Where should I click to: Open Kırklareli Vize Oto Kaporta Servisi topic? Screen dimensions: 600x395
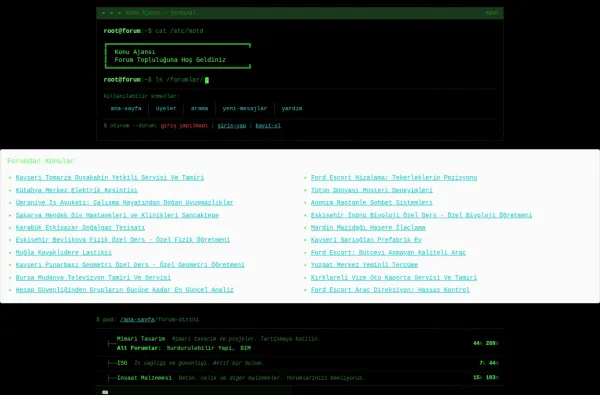pos(394,277)
